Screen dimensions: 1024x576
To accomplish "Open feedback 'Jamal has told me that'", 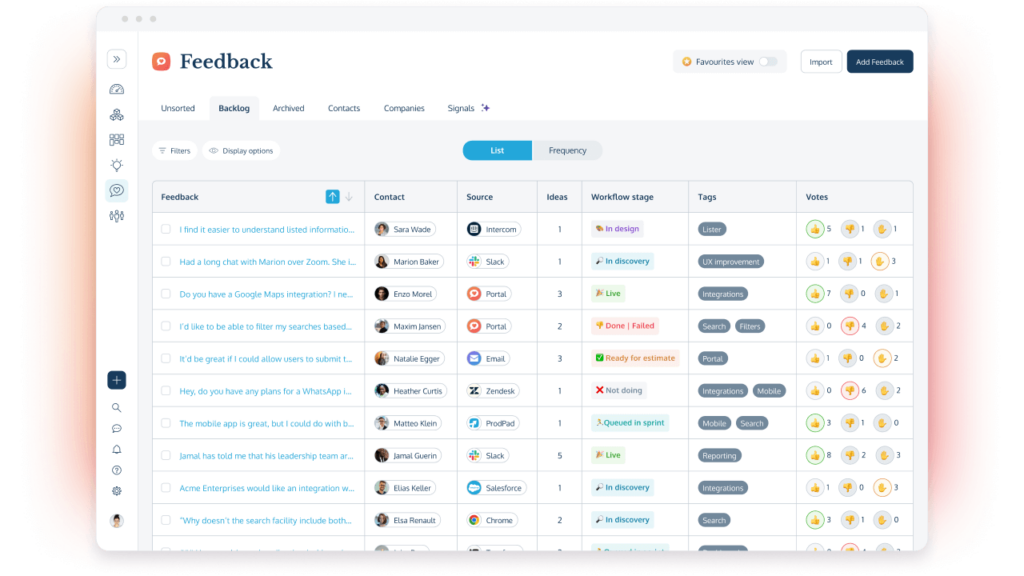I will coord(266,456).
